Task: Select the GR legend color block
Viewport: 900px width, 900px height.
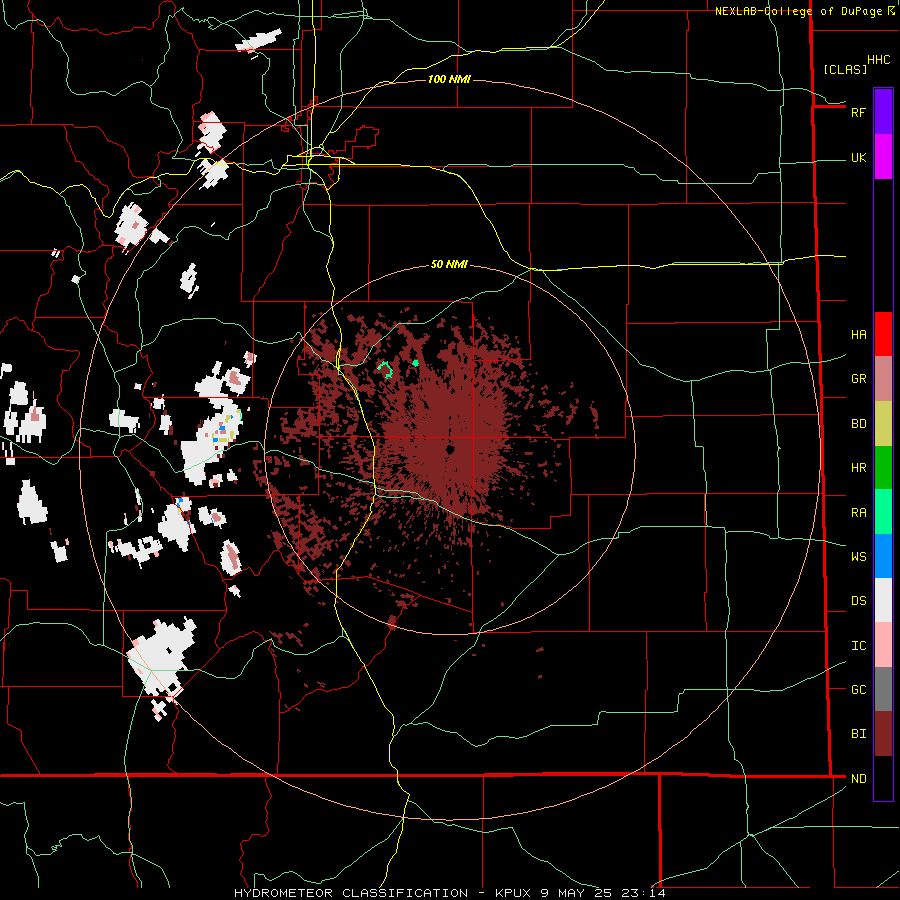Action: click(x=883, y=379)
